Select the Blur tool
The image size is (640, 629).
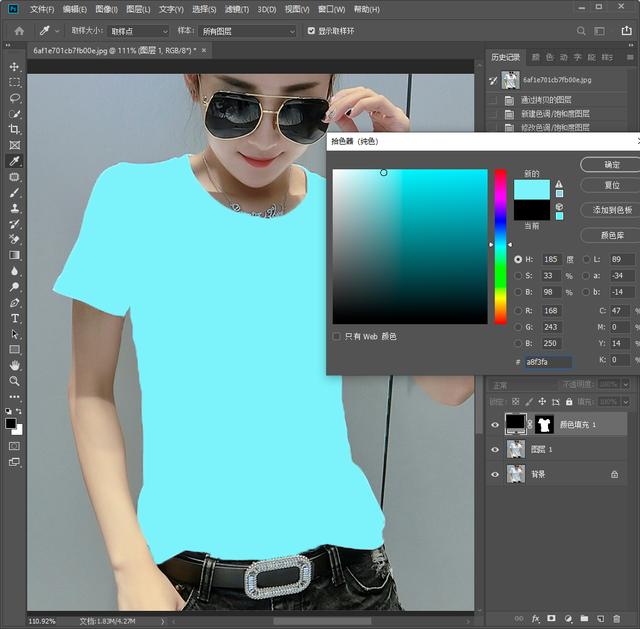[14, 271]
